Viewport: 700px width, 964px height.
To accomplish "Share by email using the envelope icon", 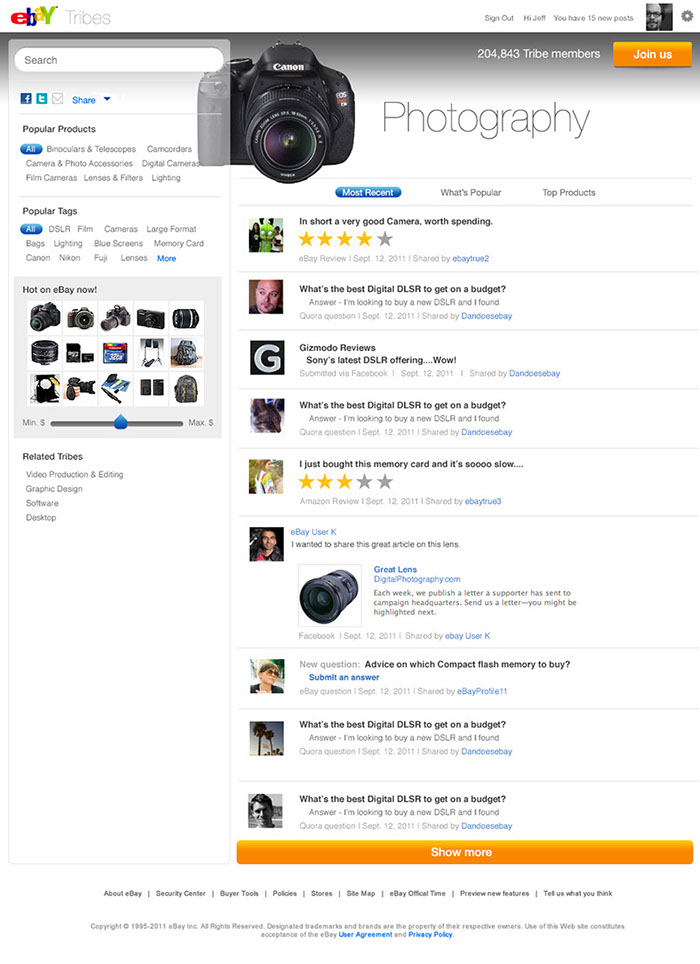I will pyautogui.click(x=57, y=98).
